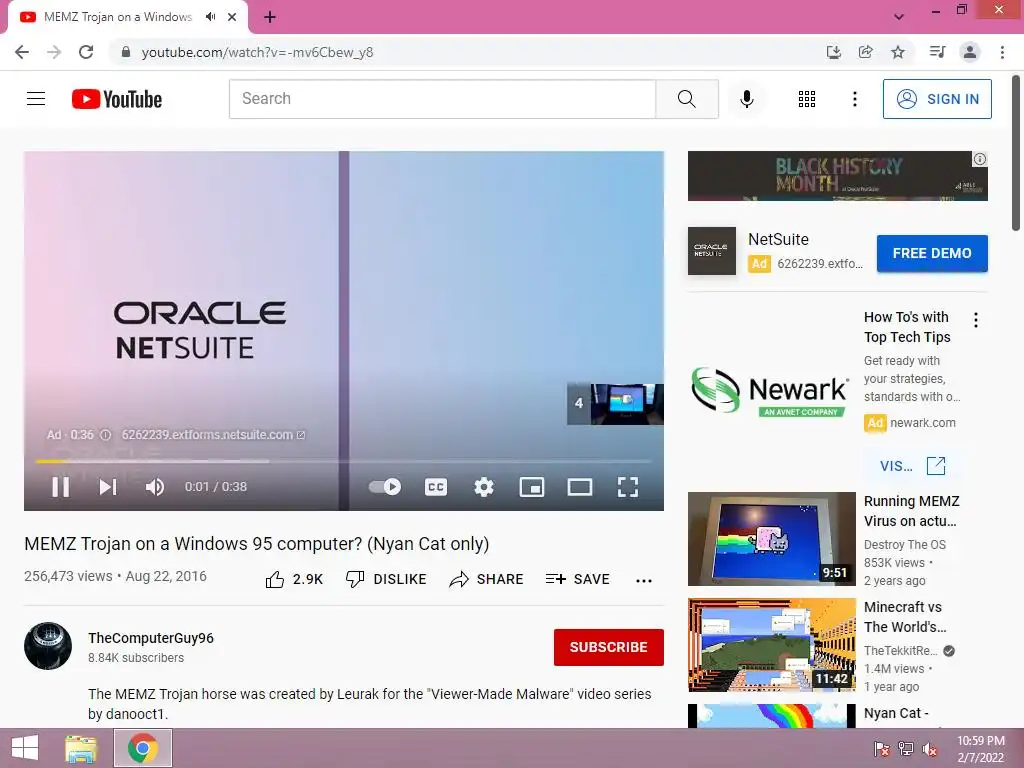This screenshot has width=1024, height=768.
Task: Go to the YouTube home logo
Action: click(117, 99)
